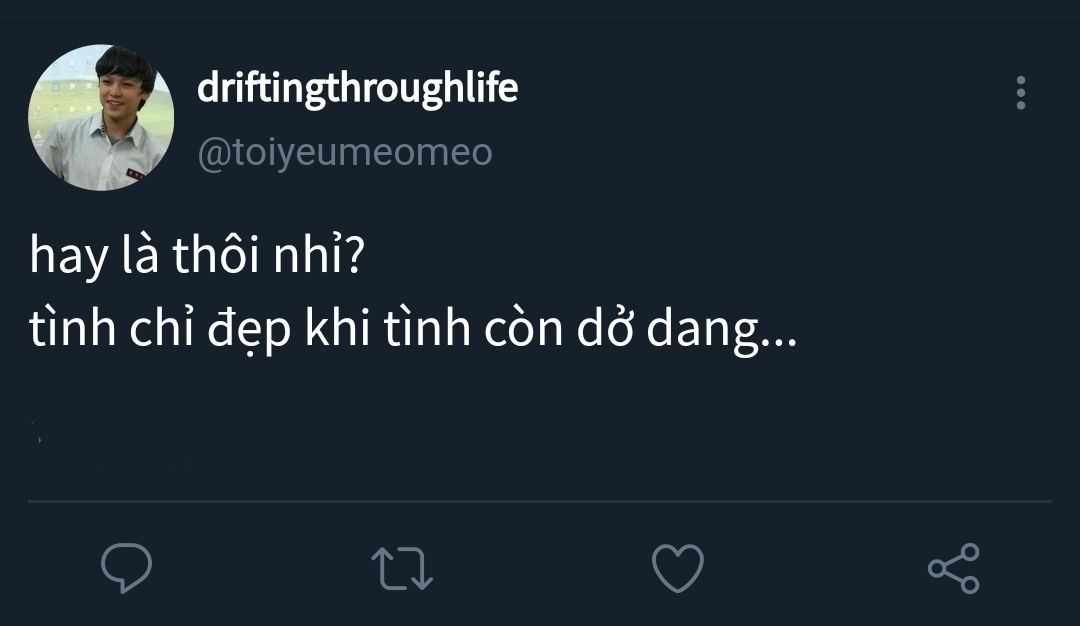
Task: Go to the profile via the gray @handle
Action: 345,153
